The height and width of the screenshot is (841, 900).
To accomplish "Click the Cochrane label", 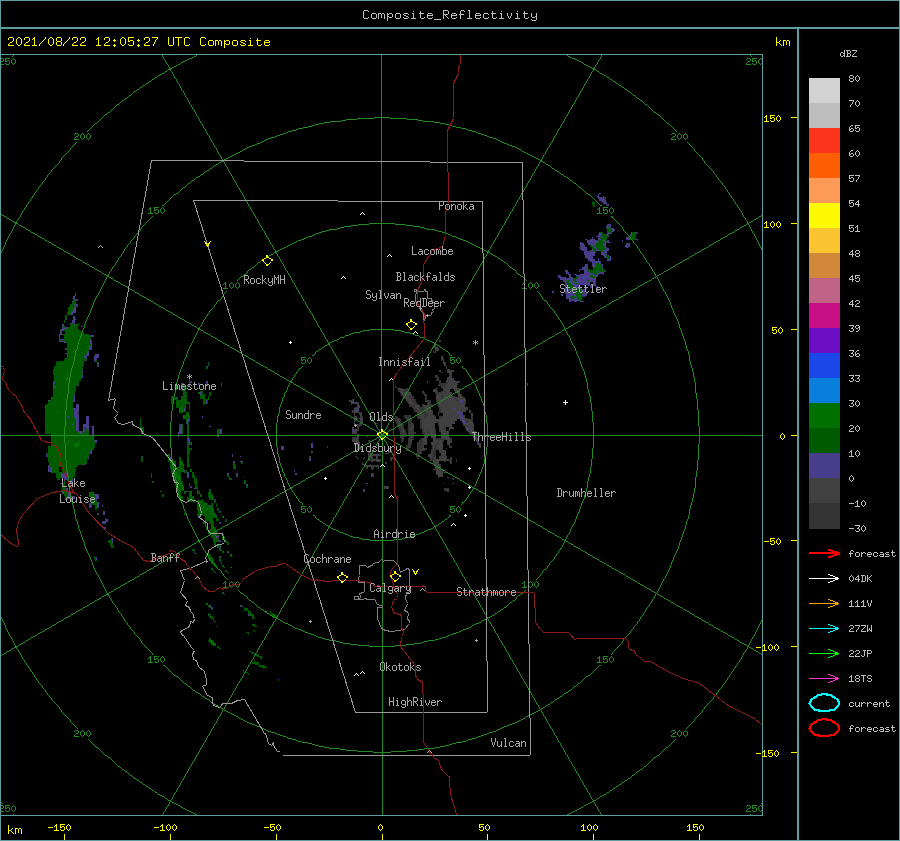I will [x=327, y=559].
